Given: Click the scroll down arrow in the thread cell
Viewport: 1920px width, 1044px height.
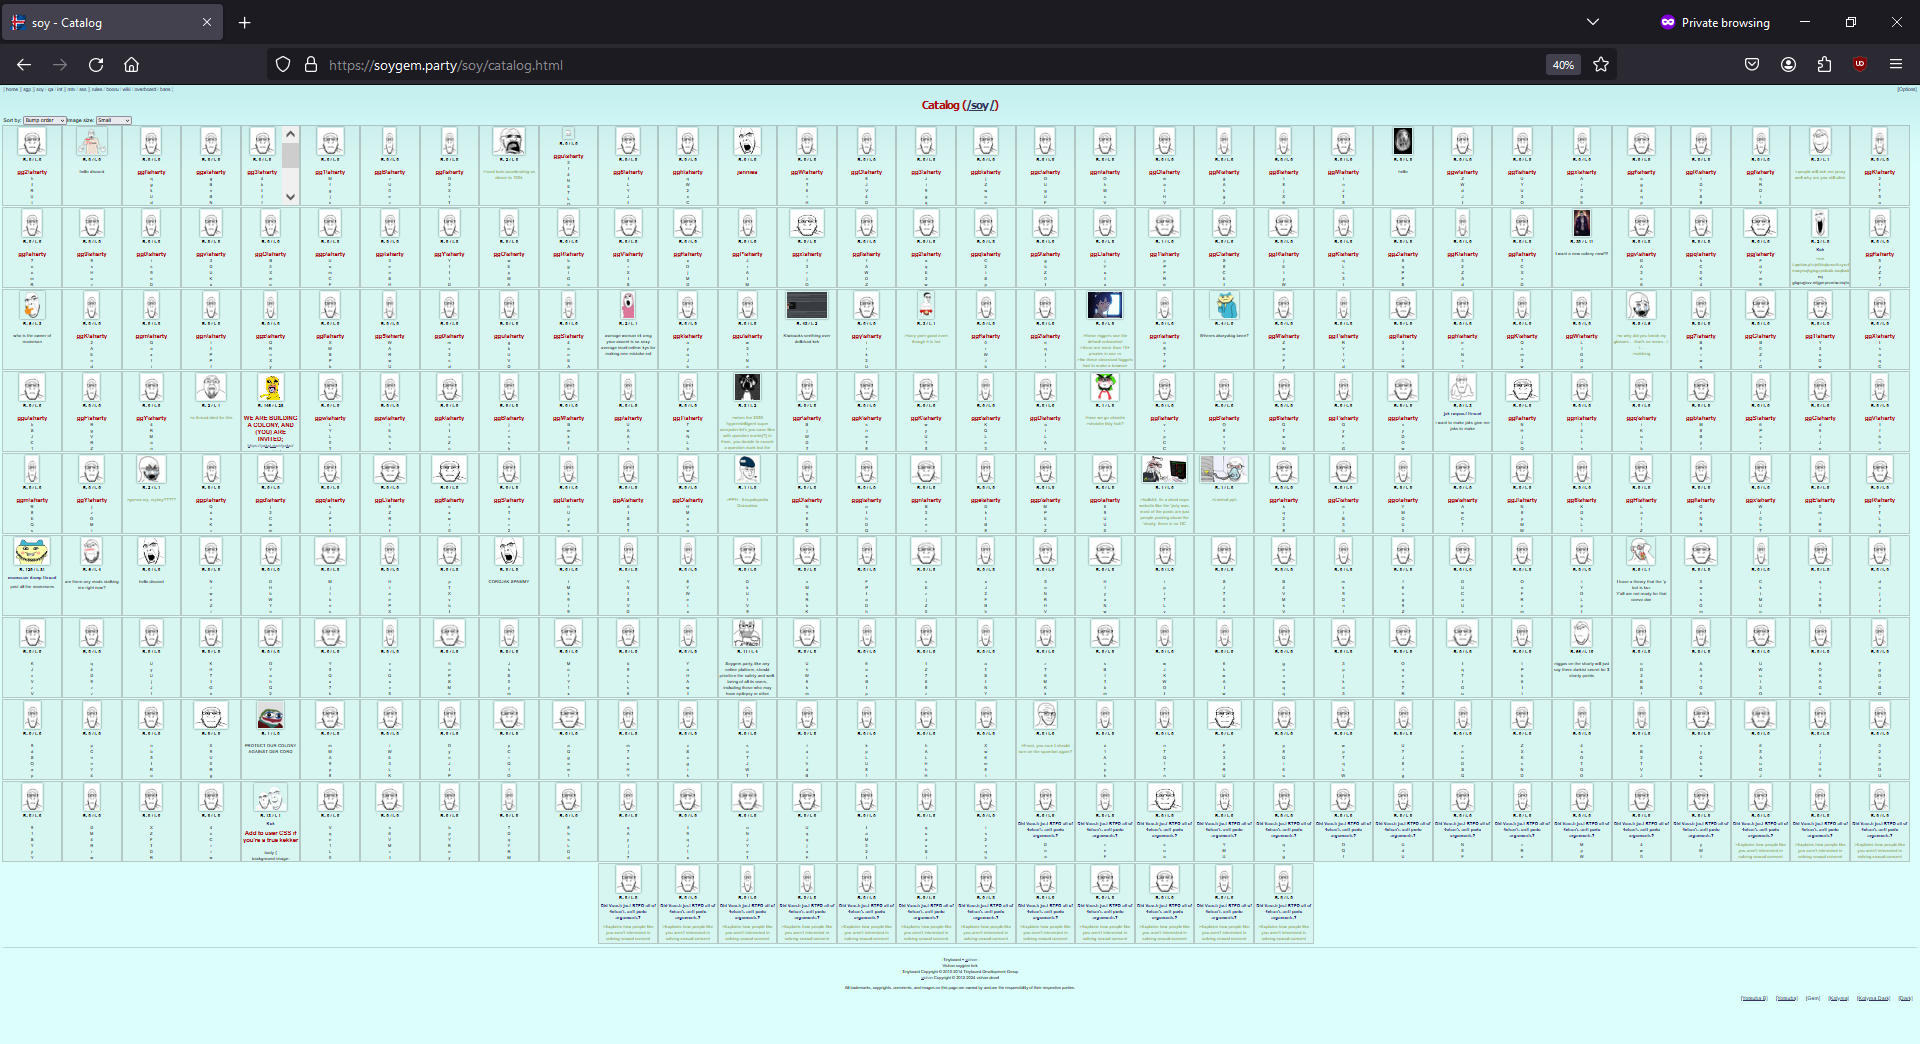Looking at the screenshot, I should click(291, 197).
